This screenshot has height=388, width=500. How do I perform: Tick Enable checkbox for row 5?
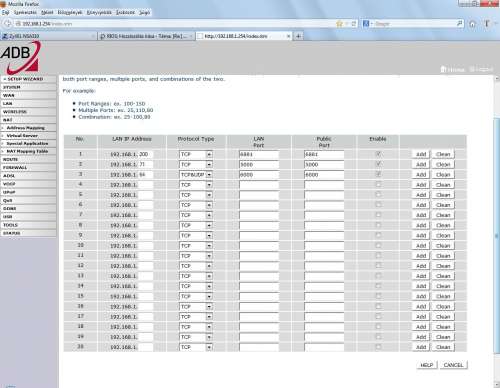(x=378, y=194)
